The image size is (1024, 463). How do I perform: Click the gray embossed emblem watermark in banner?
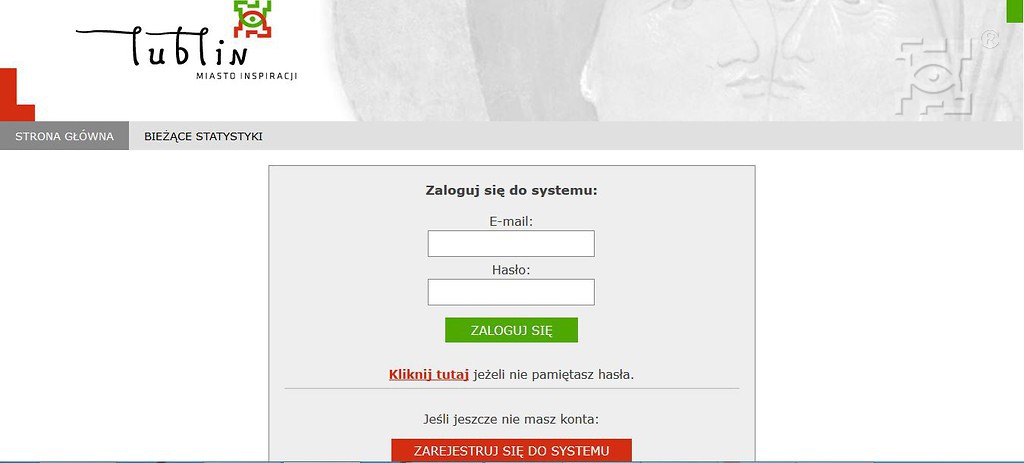tap(935, 77)
